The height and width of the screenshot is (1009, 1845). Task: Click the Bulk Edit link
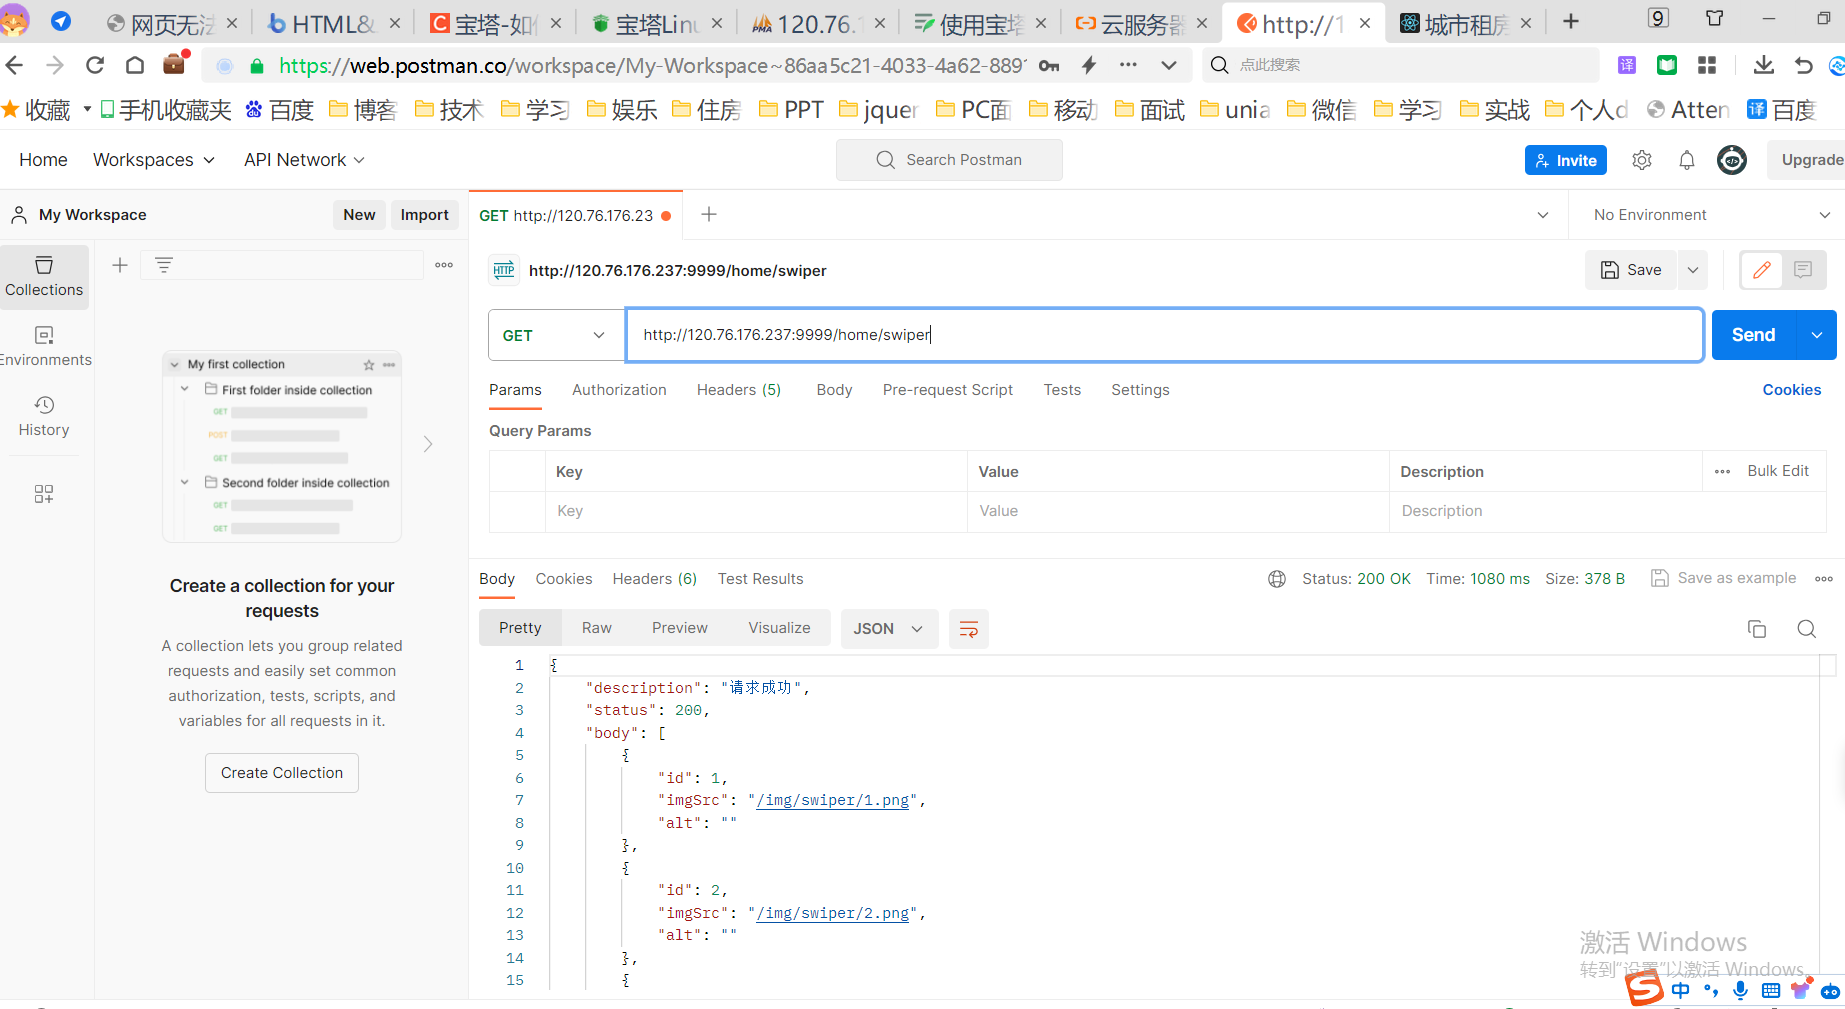point(1778,471)
